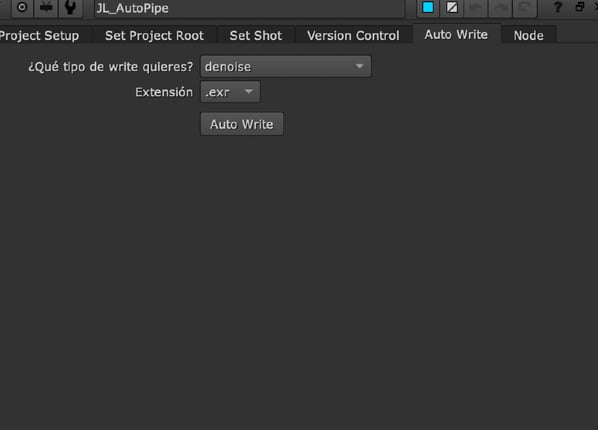Click the black-white gl color icon

coord(452,7)
